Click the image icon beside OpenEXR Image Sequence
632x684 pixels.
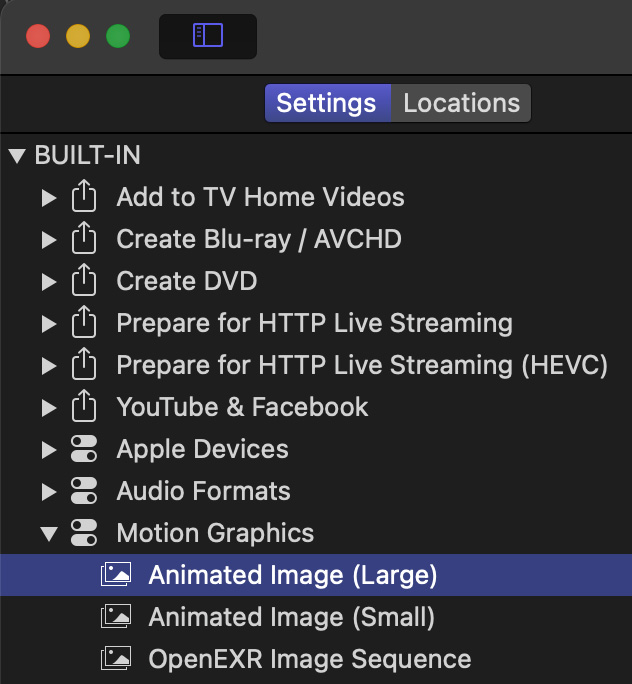(116, 660)
